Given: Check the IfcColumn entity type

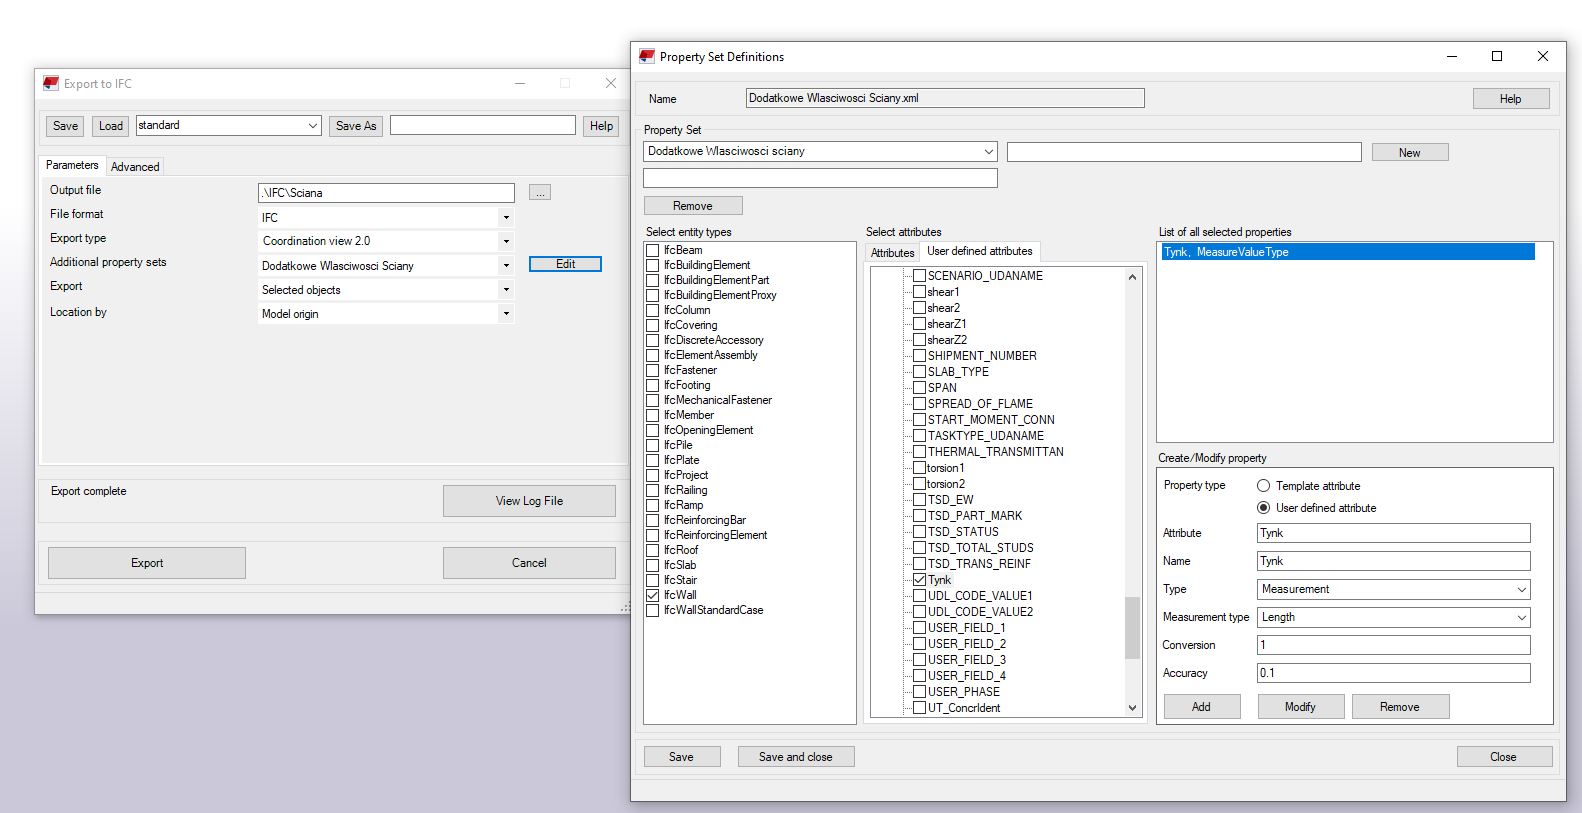Looking at the screenshot, I should tap(652, 310).
